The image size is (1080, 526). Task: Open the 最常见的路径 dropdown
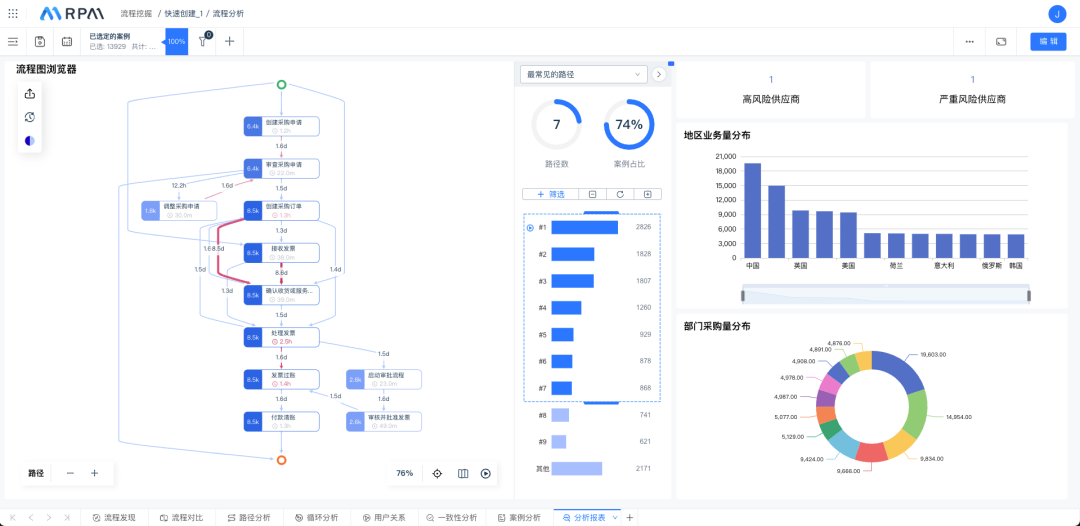584,74
